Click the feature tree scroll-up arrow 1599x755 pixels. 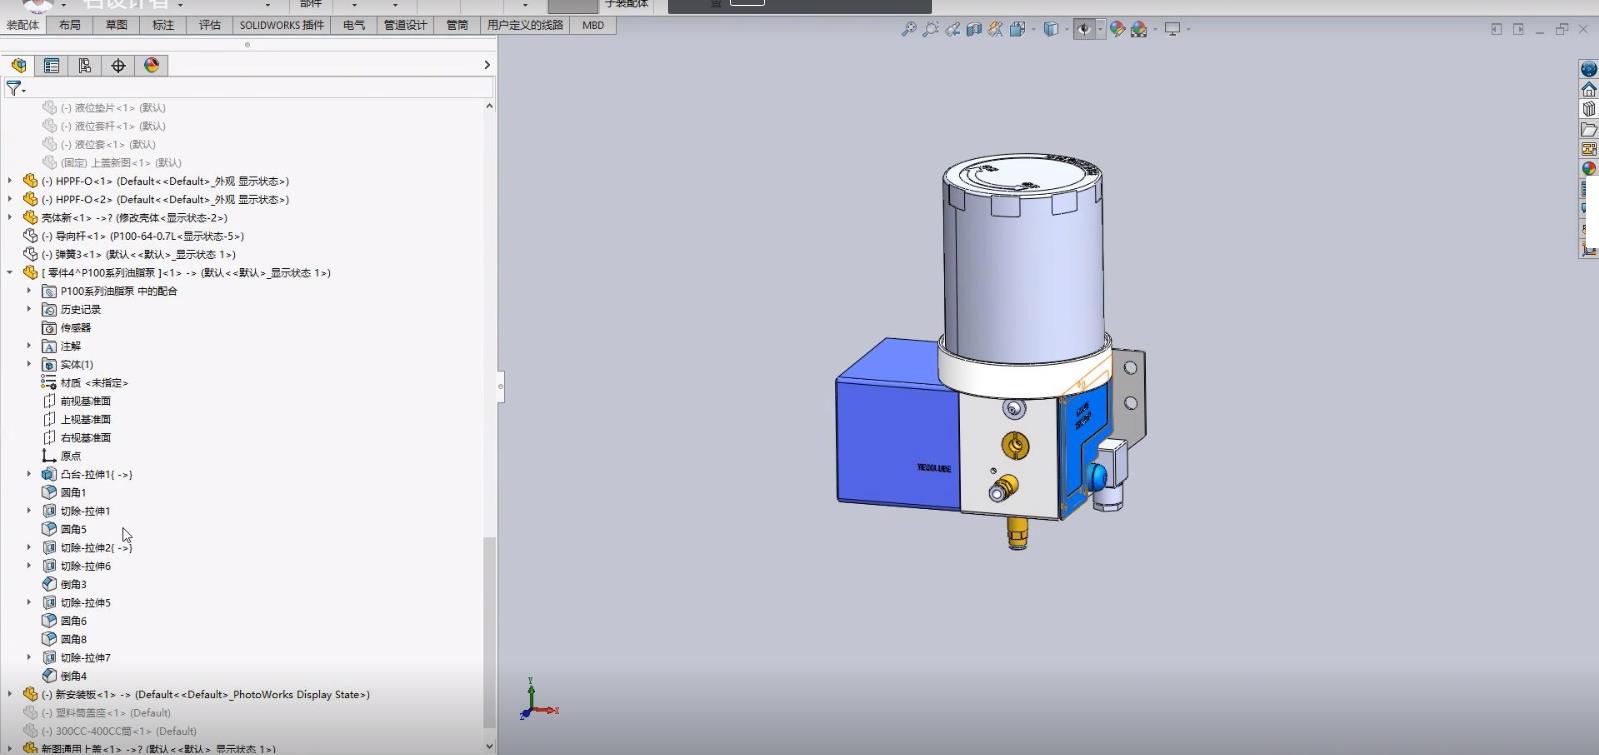pyautogui.click(x=489, y=106)
